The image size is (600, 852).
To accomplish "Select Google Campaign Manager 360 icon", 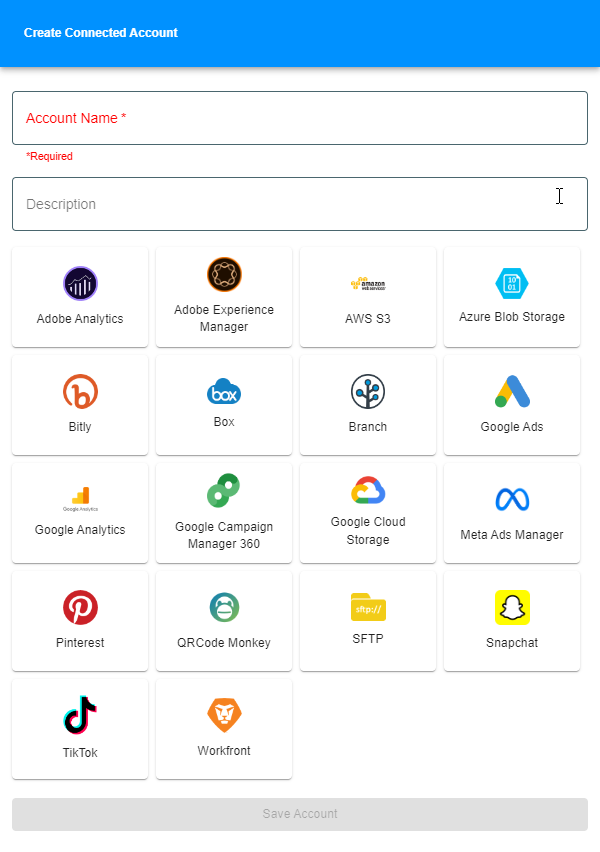I will (x=224, y=491).
